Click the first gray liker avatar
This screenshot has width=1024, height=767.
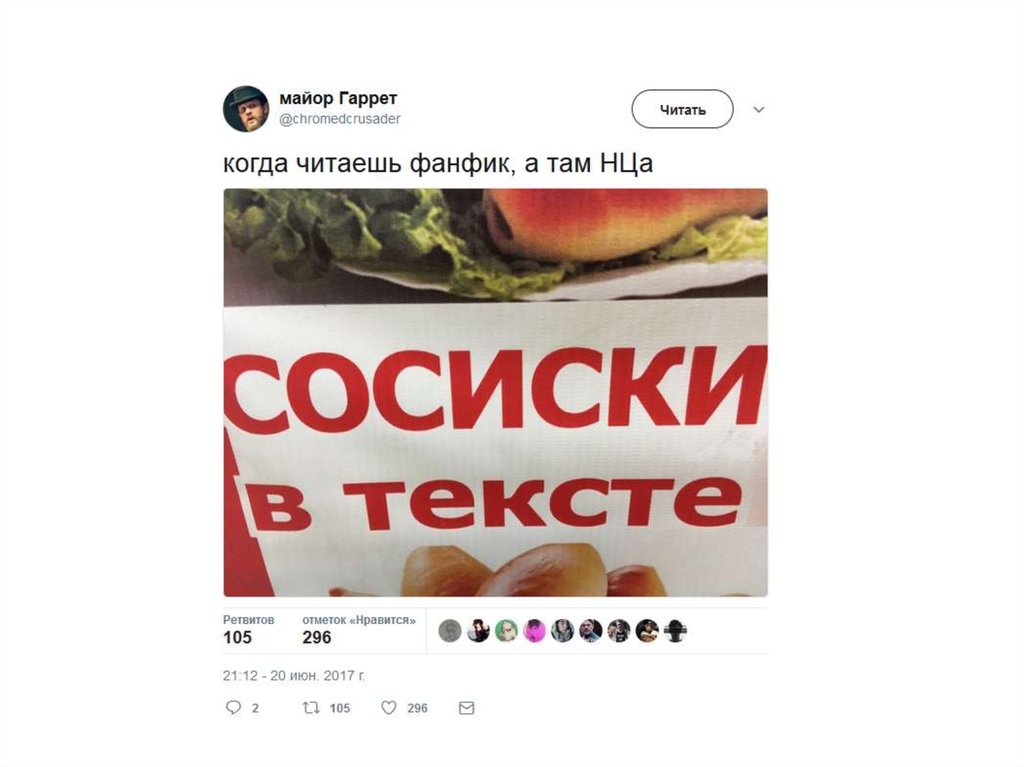point(450,631)
